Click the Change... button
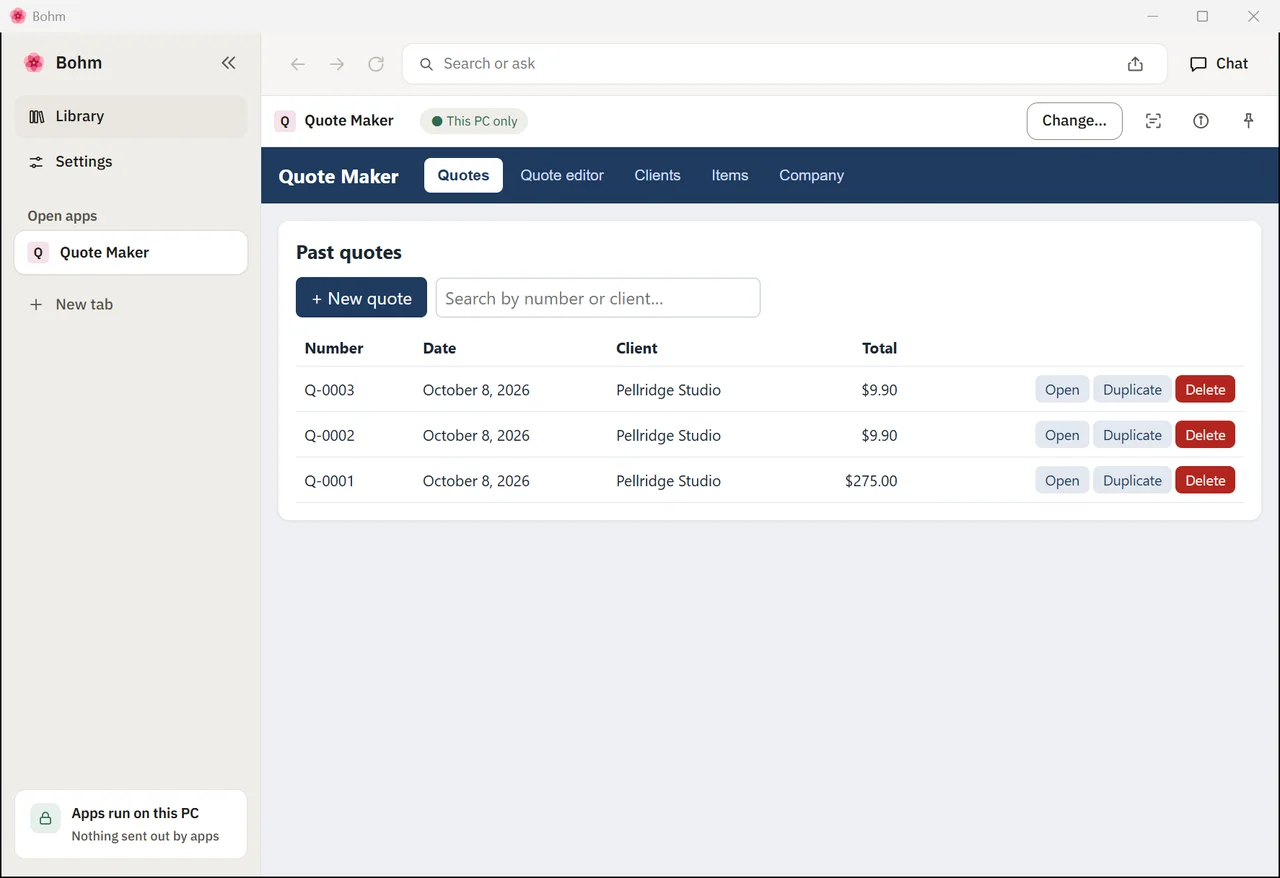 tap(1074, 121)
